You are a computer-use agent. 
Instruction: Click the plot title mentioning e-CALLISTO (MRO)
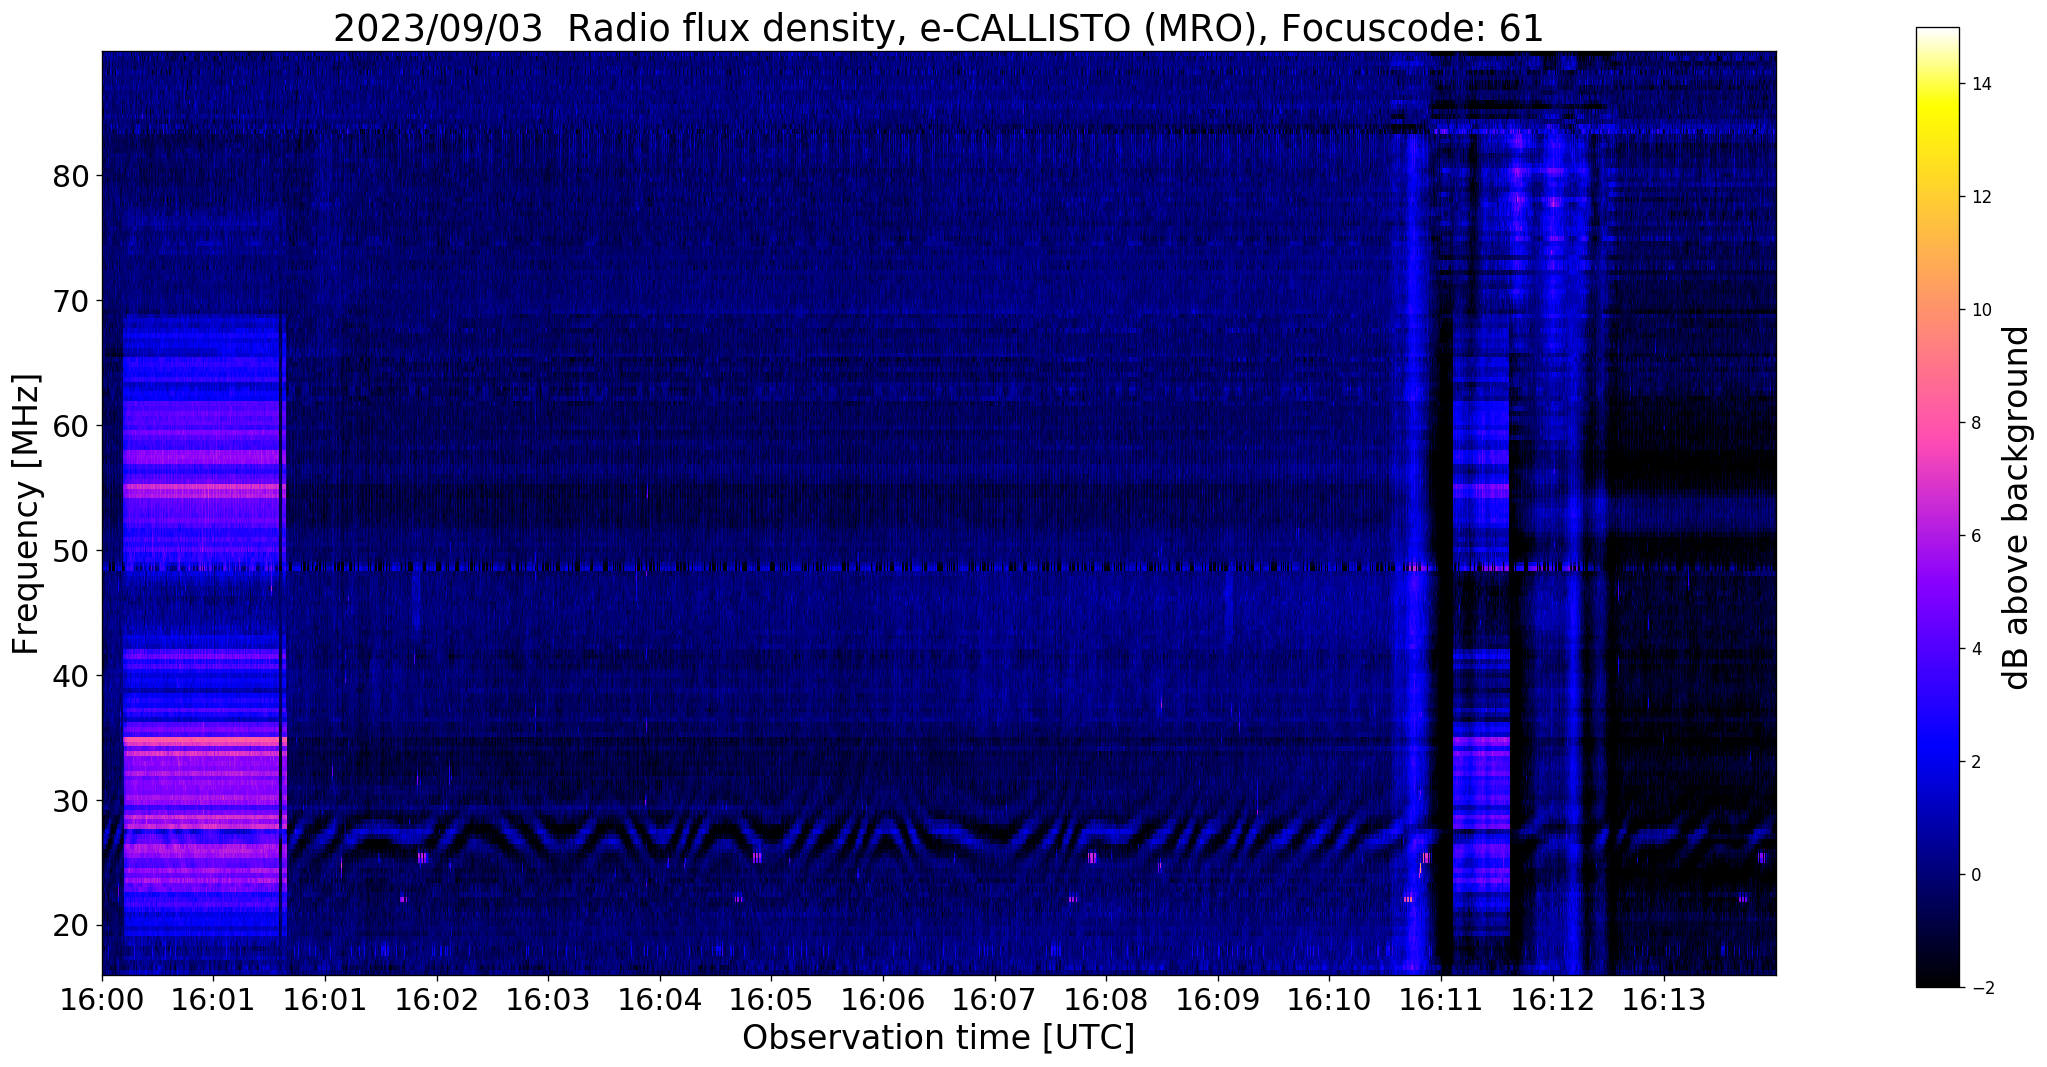tap(938, 28)
